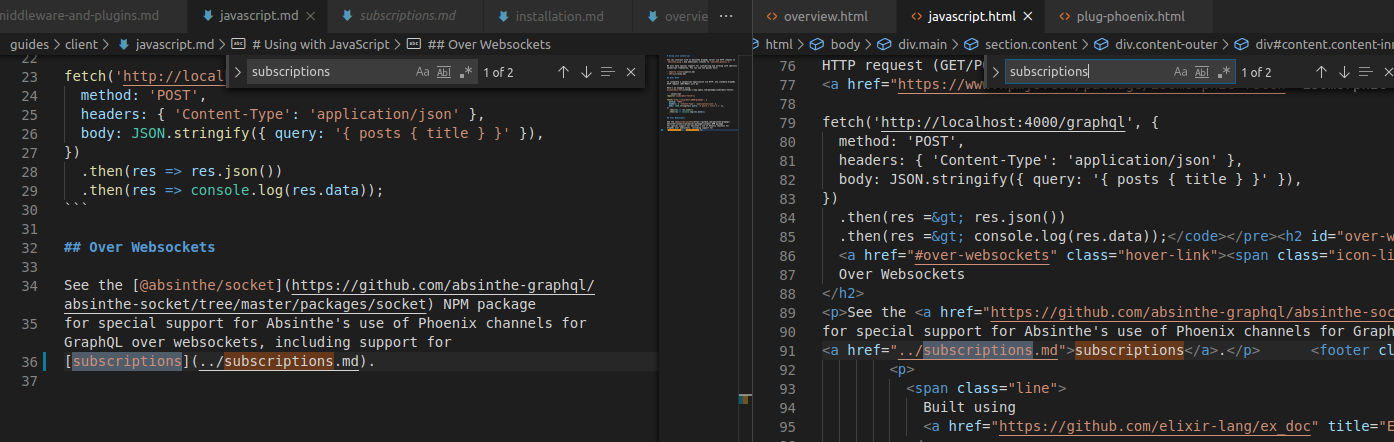The height and width of the screenshot is (442, 1394).
Task: Open the subscriptions.md tab
Action: pos(407,17)
